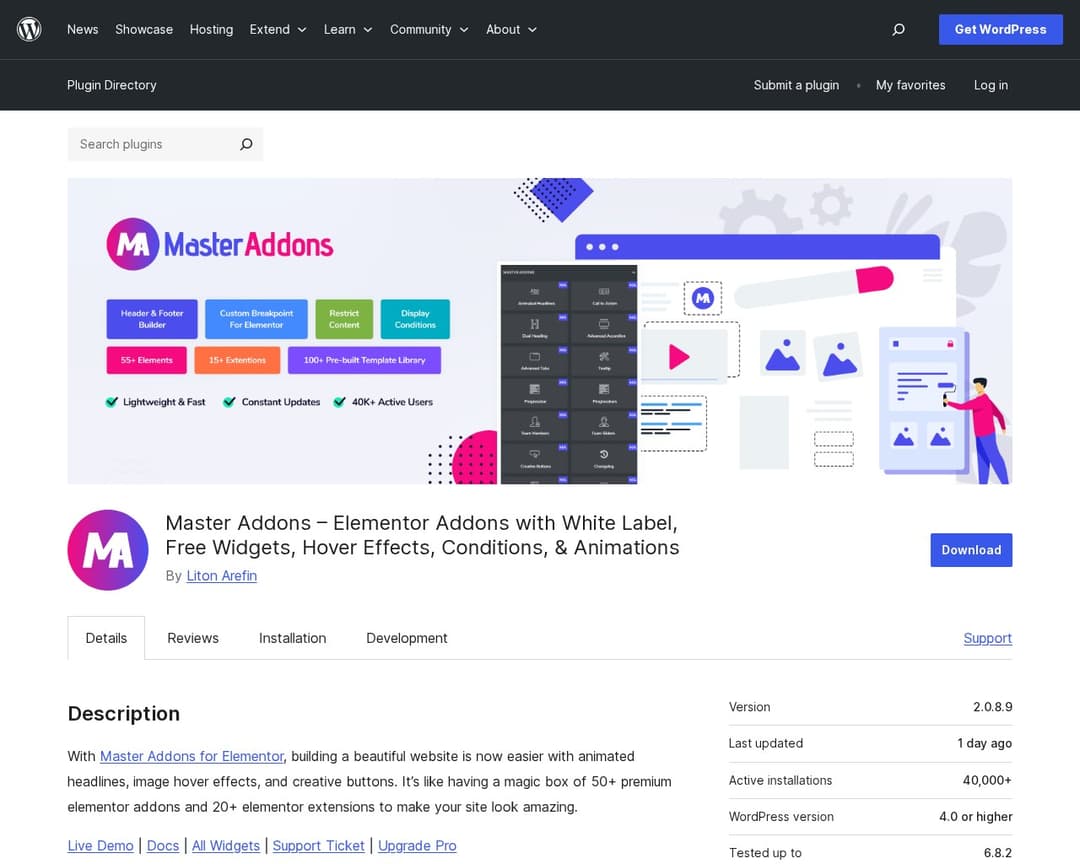
Task: Expand the About dropdown menu
Action: pos(511,30)
